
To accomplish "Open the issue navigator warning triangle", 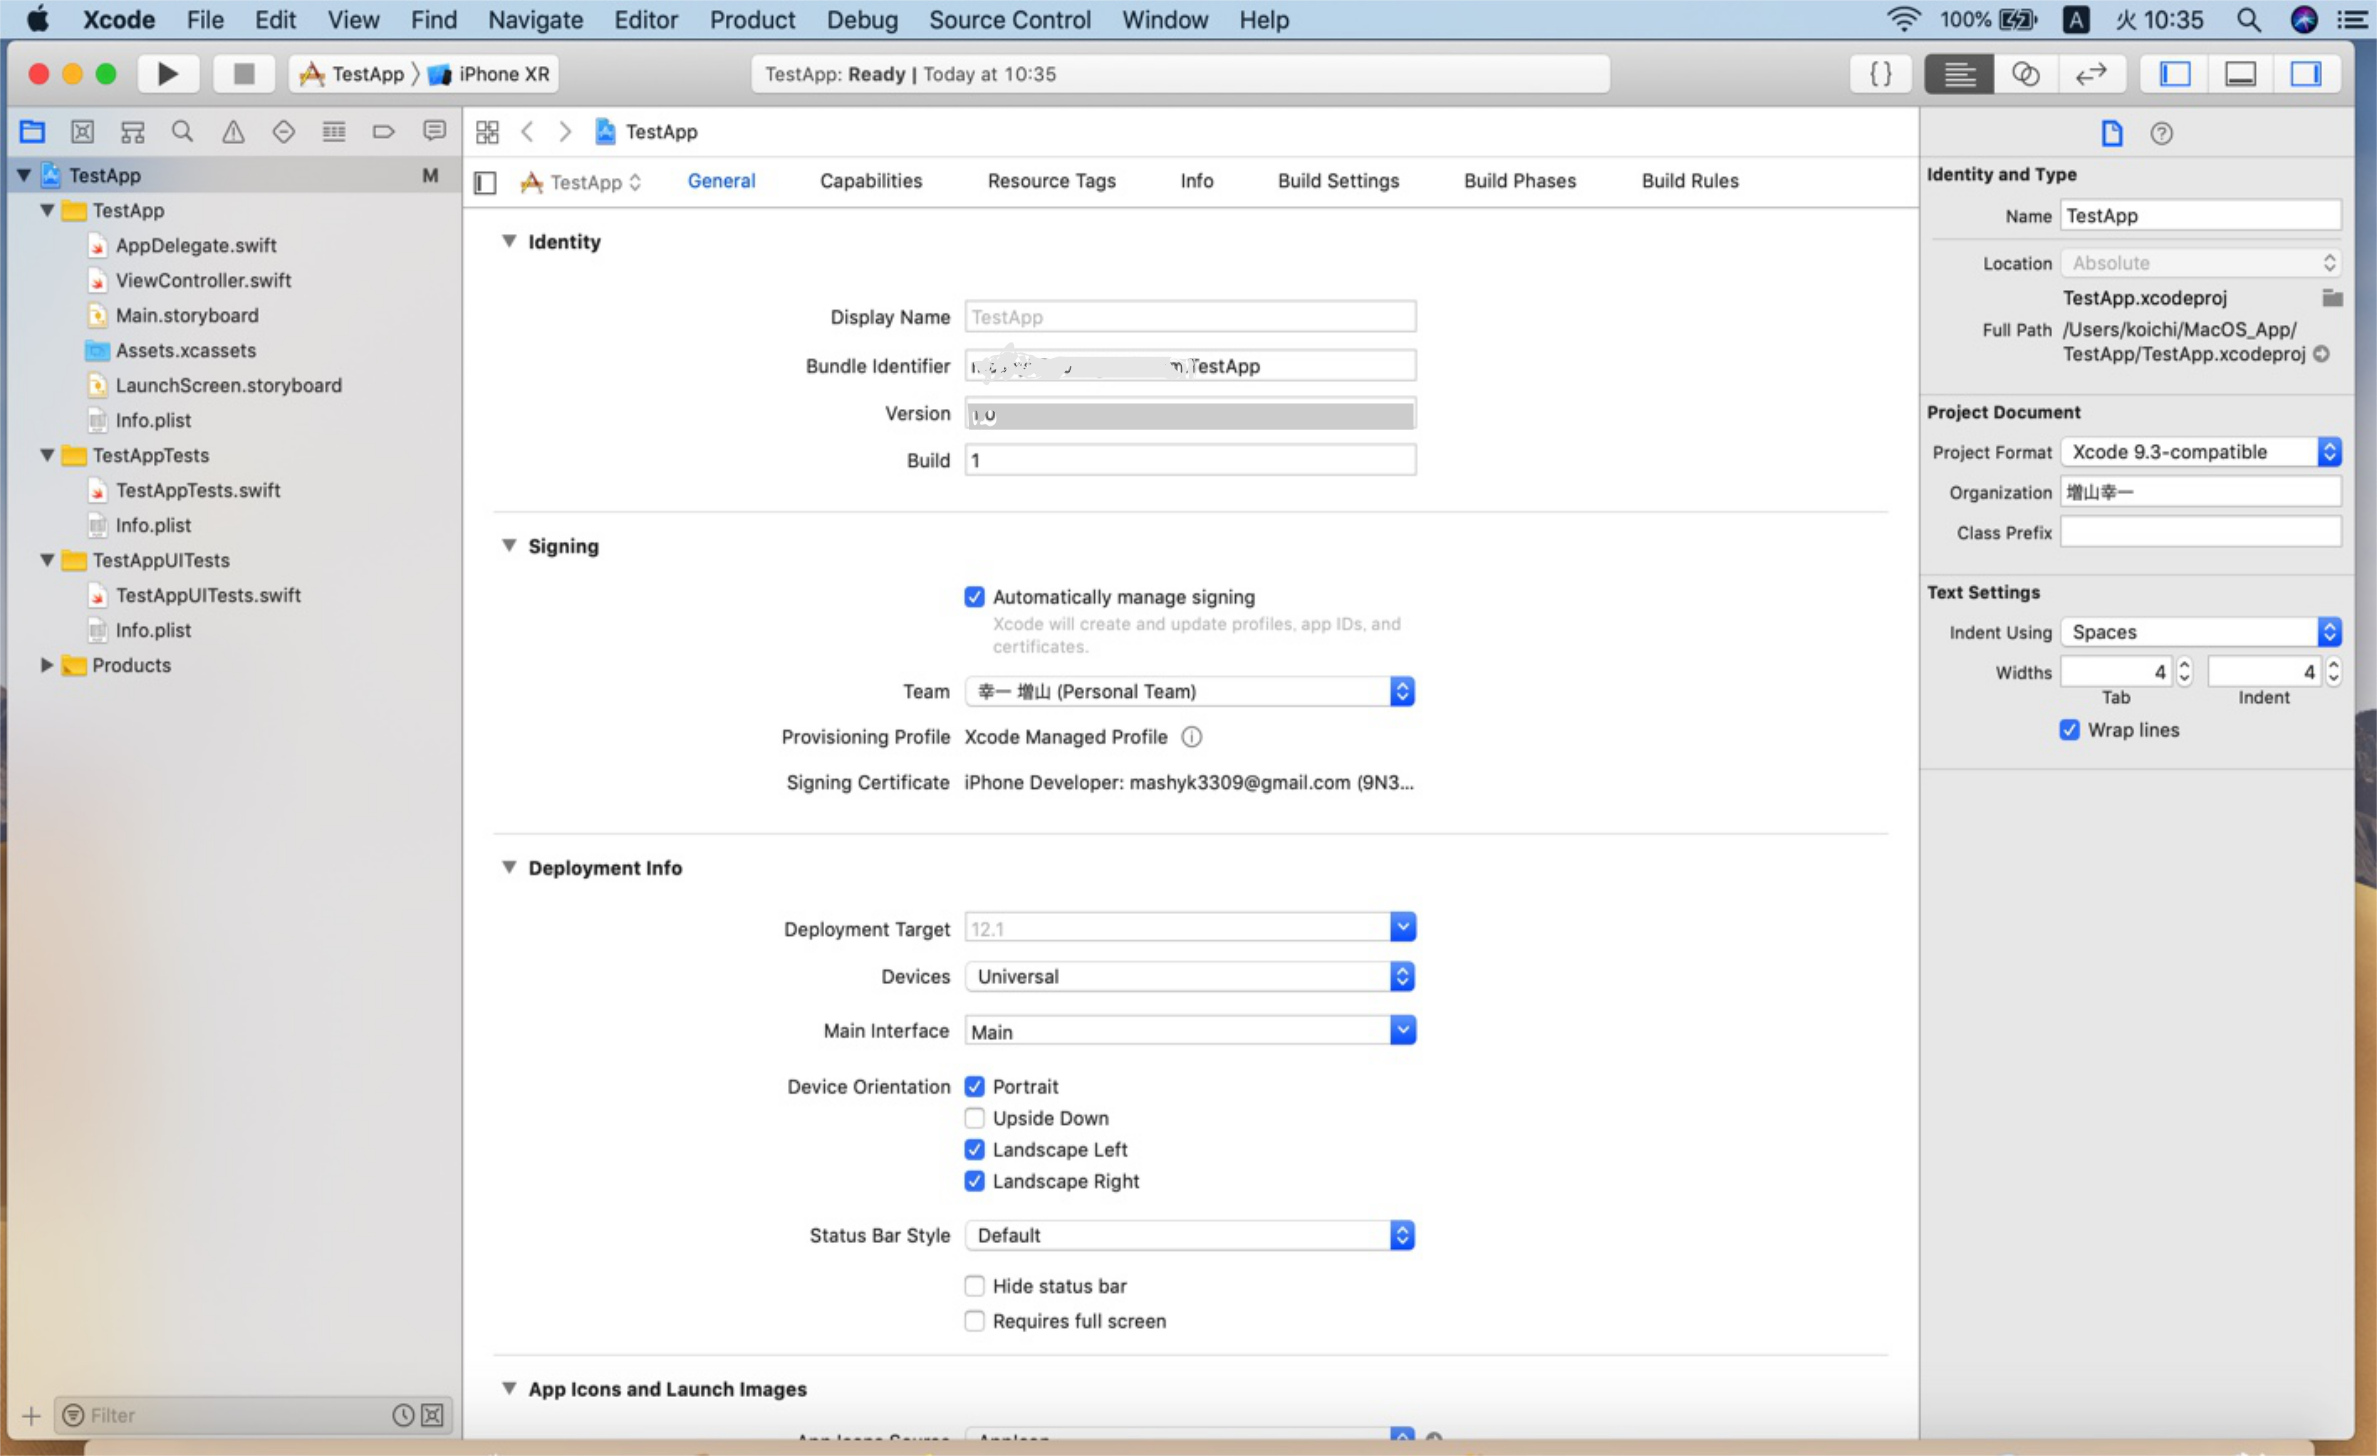I will (233, 131).
